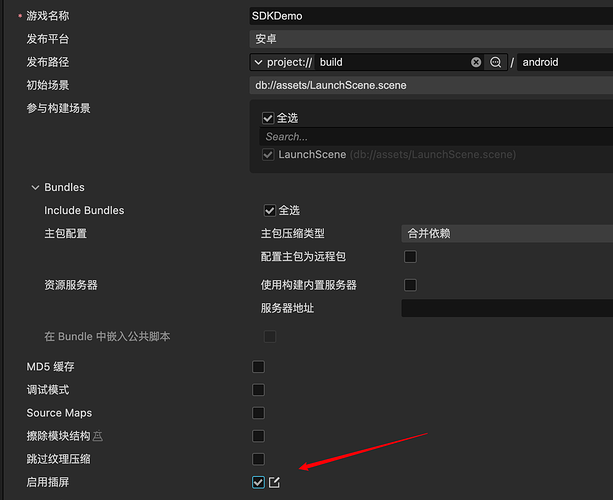The height and width of the screenshot is (500, 613).
Task: Enable 擦除模块结构 checkbox
Action: point(258,436)
